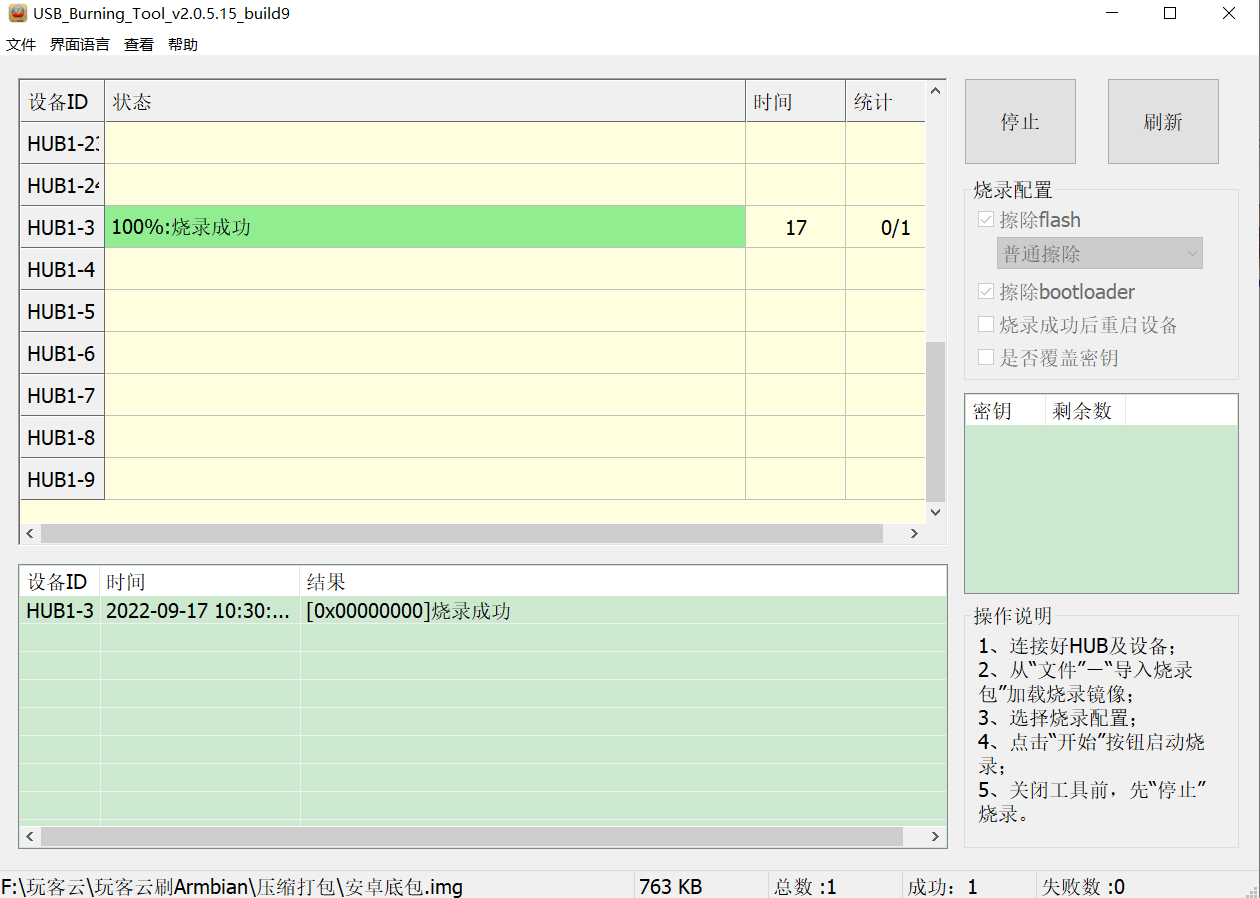Image resolution: width=1260 pixels, height=898 pixels.
Task: Click the USB Burning Tool app icon in title bar
Action: (x=16, y=14)
